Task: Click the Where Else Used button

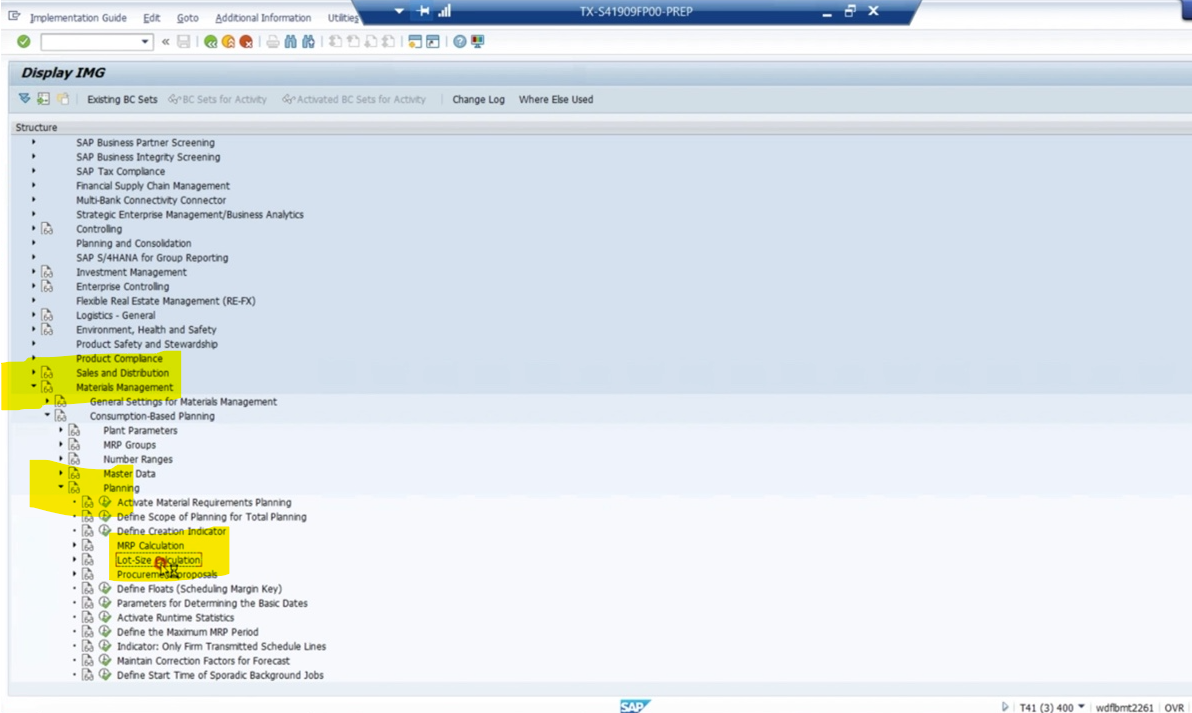Action: coord(556,100)
